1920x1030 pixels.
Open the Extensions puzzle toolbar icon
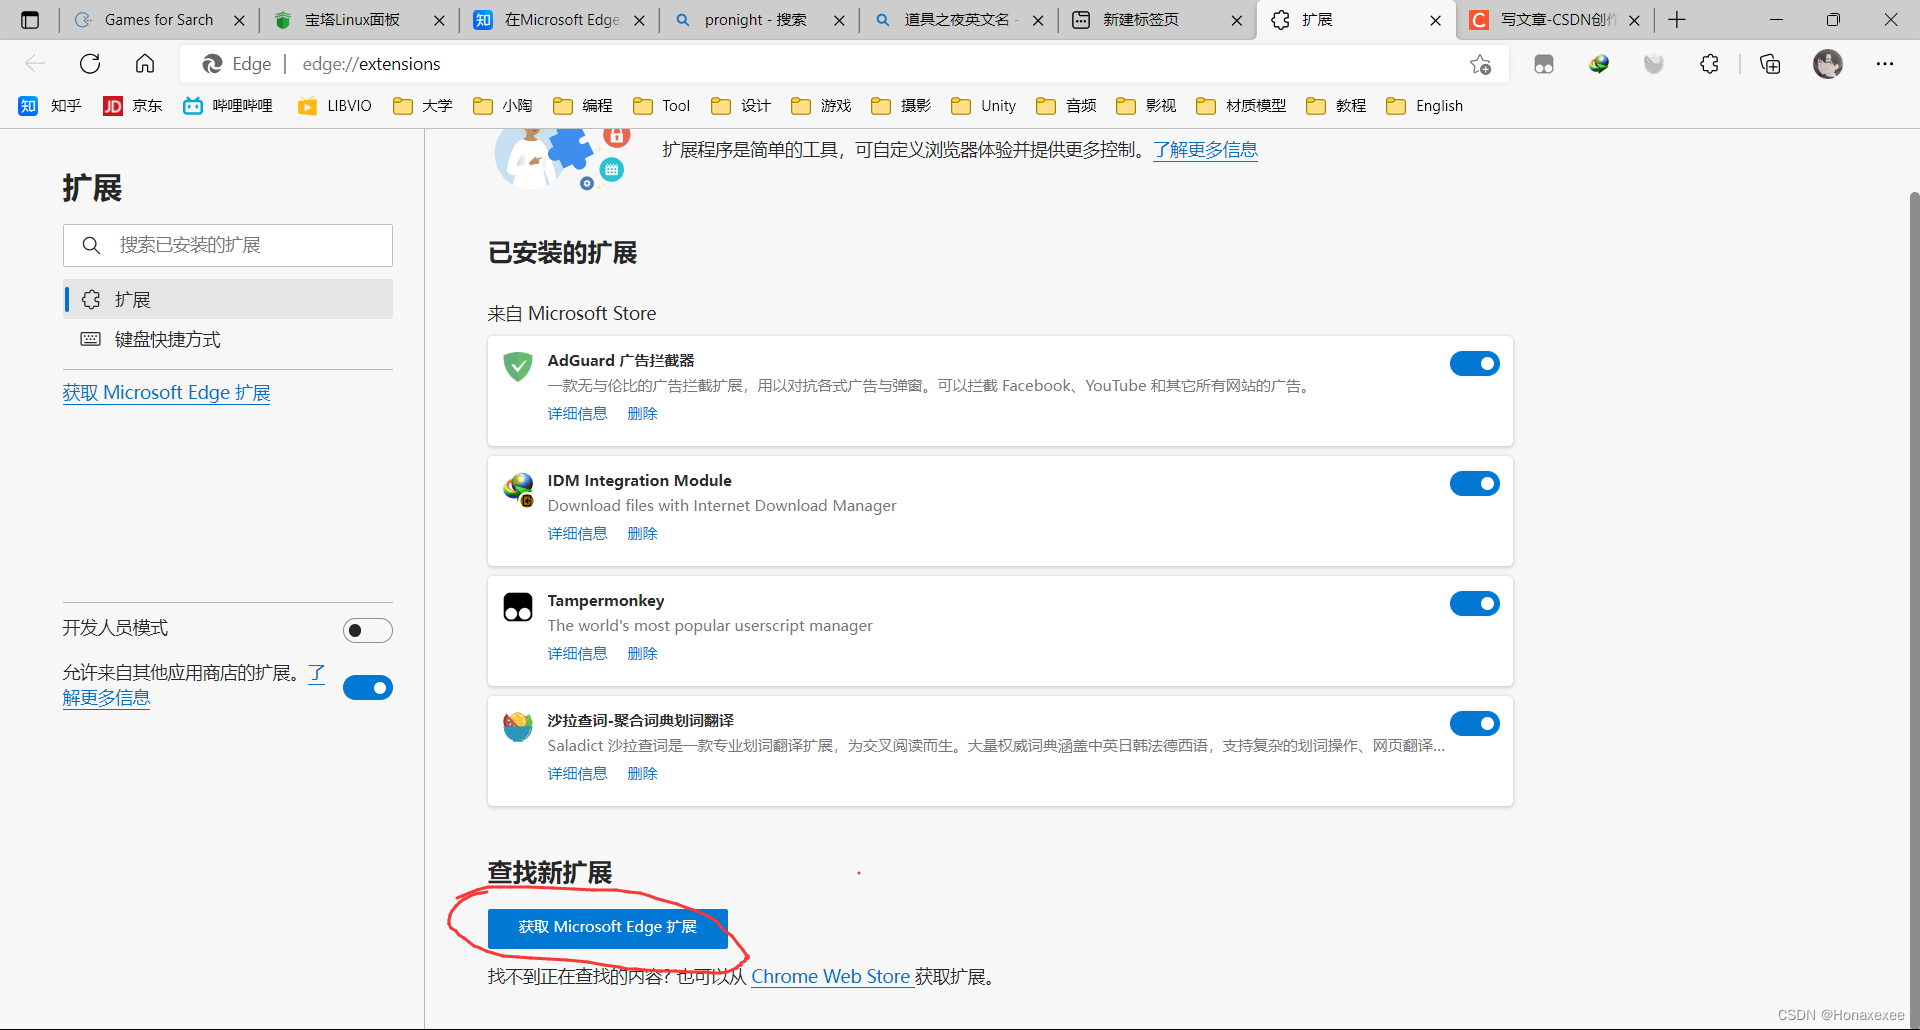point(1709,64)
